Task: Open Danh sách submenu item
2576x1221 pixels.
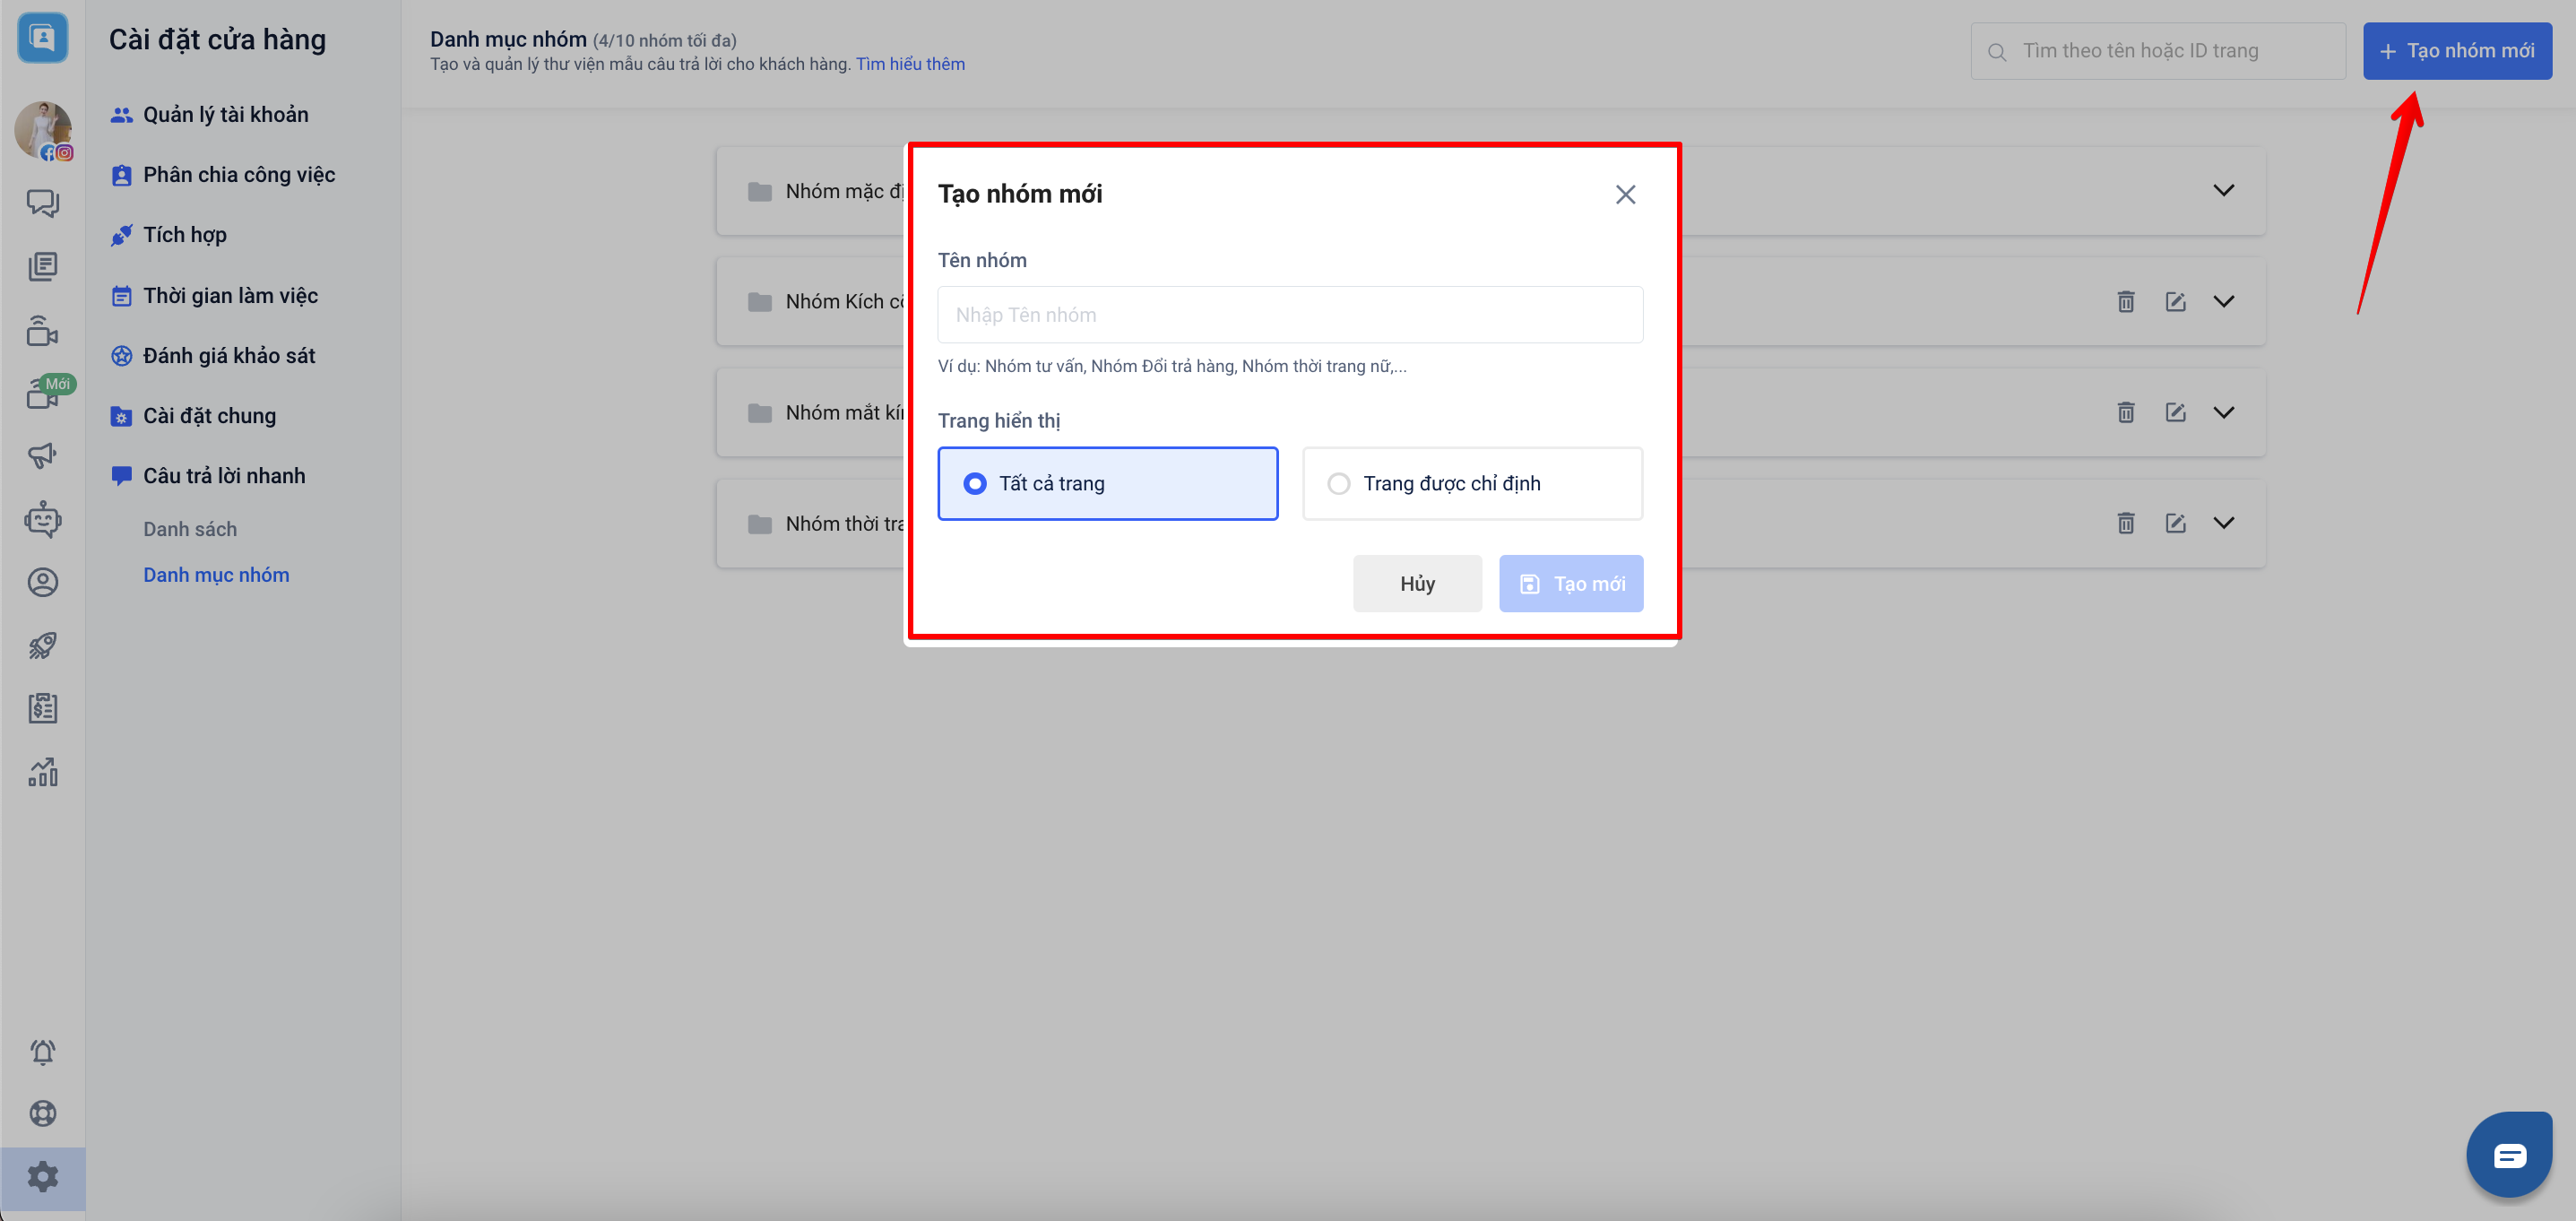Action: coord(190,529)
